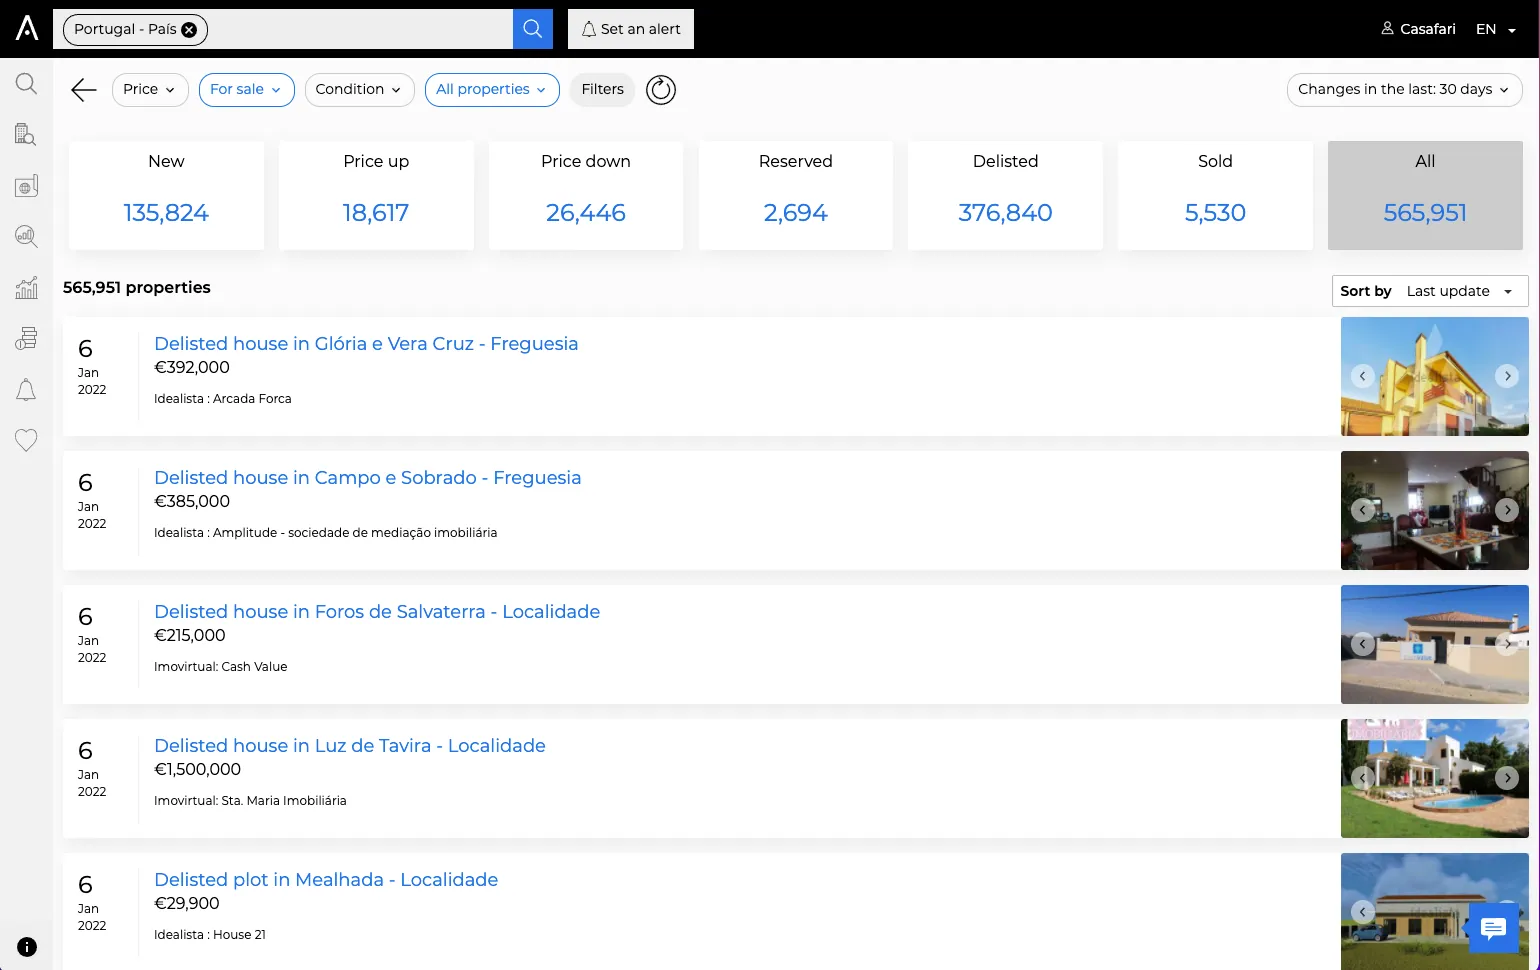The image size is (1540, 970).
Task: Select the Price down tab
Action: tap(586, 195)
